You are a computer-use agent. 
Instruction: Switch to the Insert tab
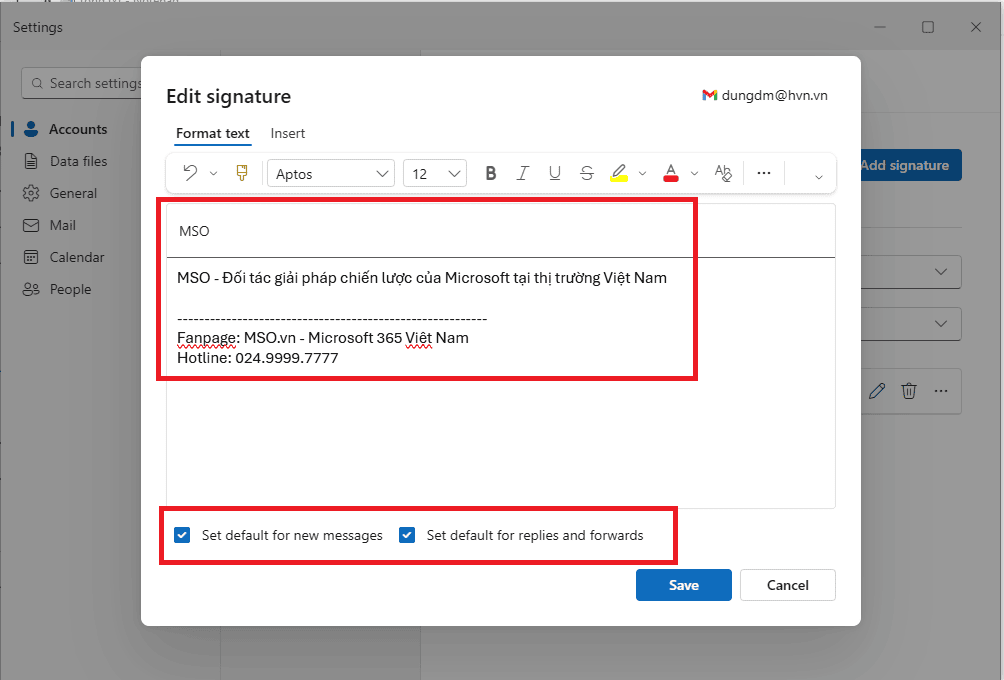[x=287, y=133]
